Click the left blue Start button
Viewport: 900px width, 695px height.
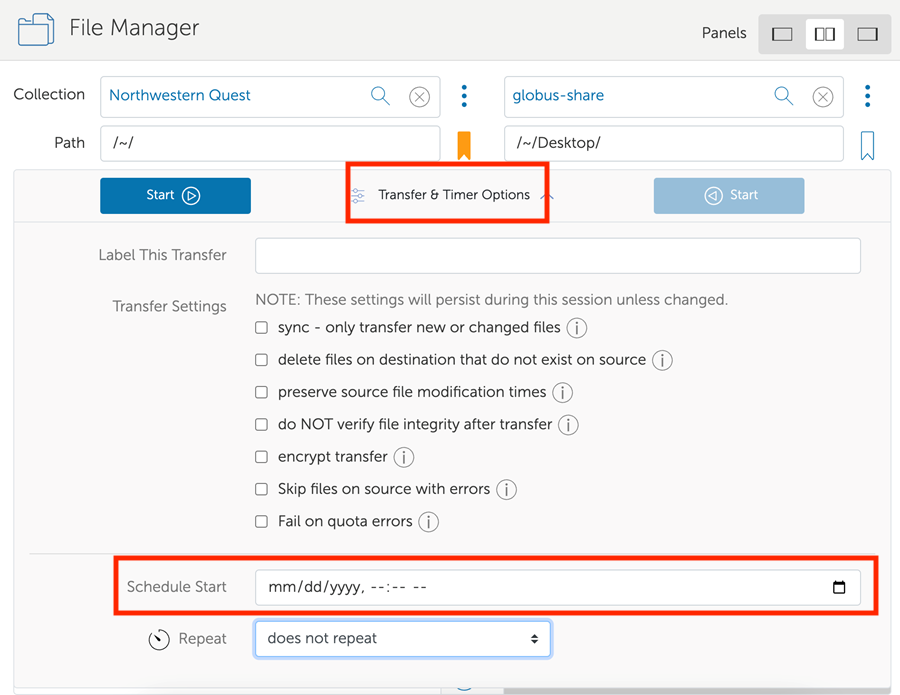click(175, 196)
